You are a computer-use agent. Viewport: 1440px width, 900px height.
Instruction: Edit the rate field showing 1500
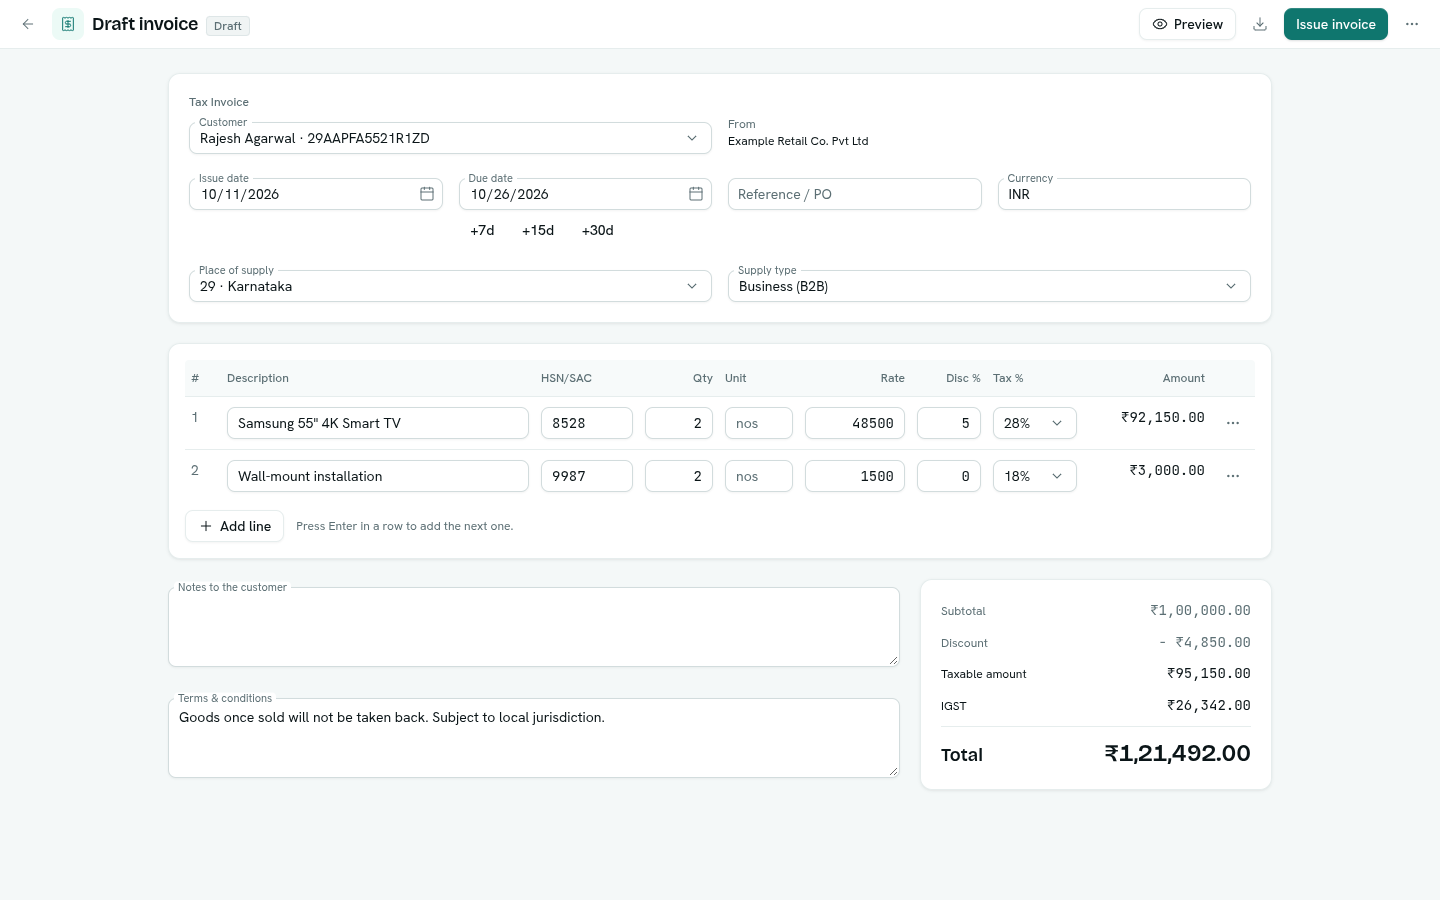(855, 476)
